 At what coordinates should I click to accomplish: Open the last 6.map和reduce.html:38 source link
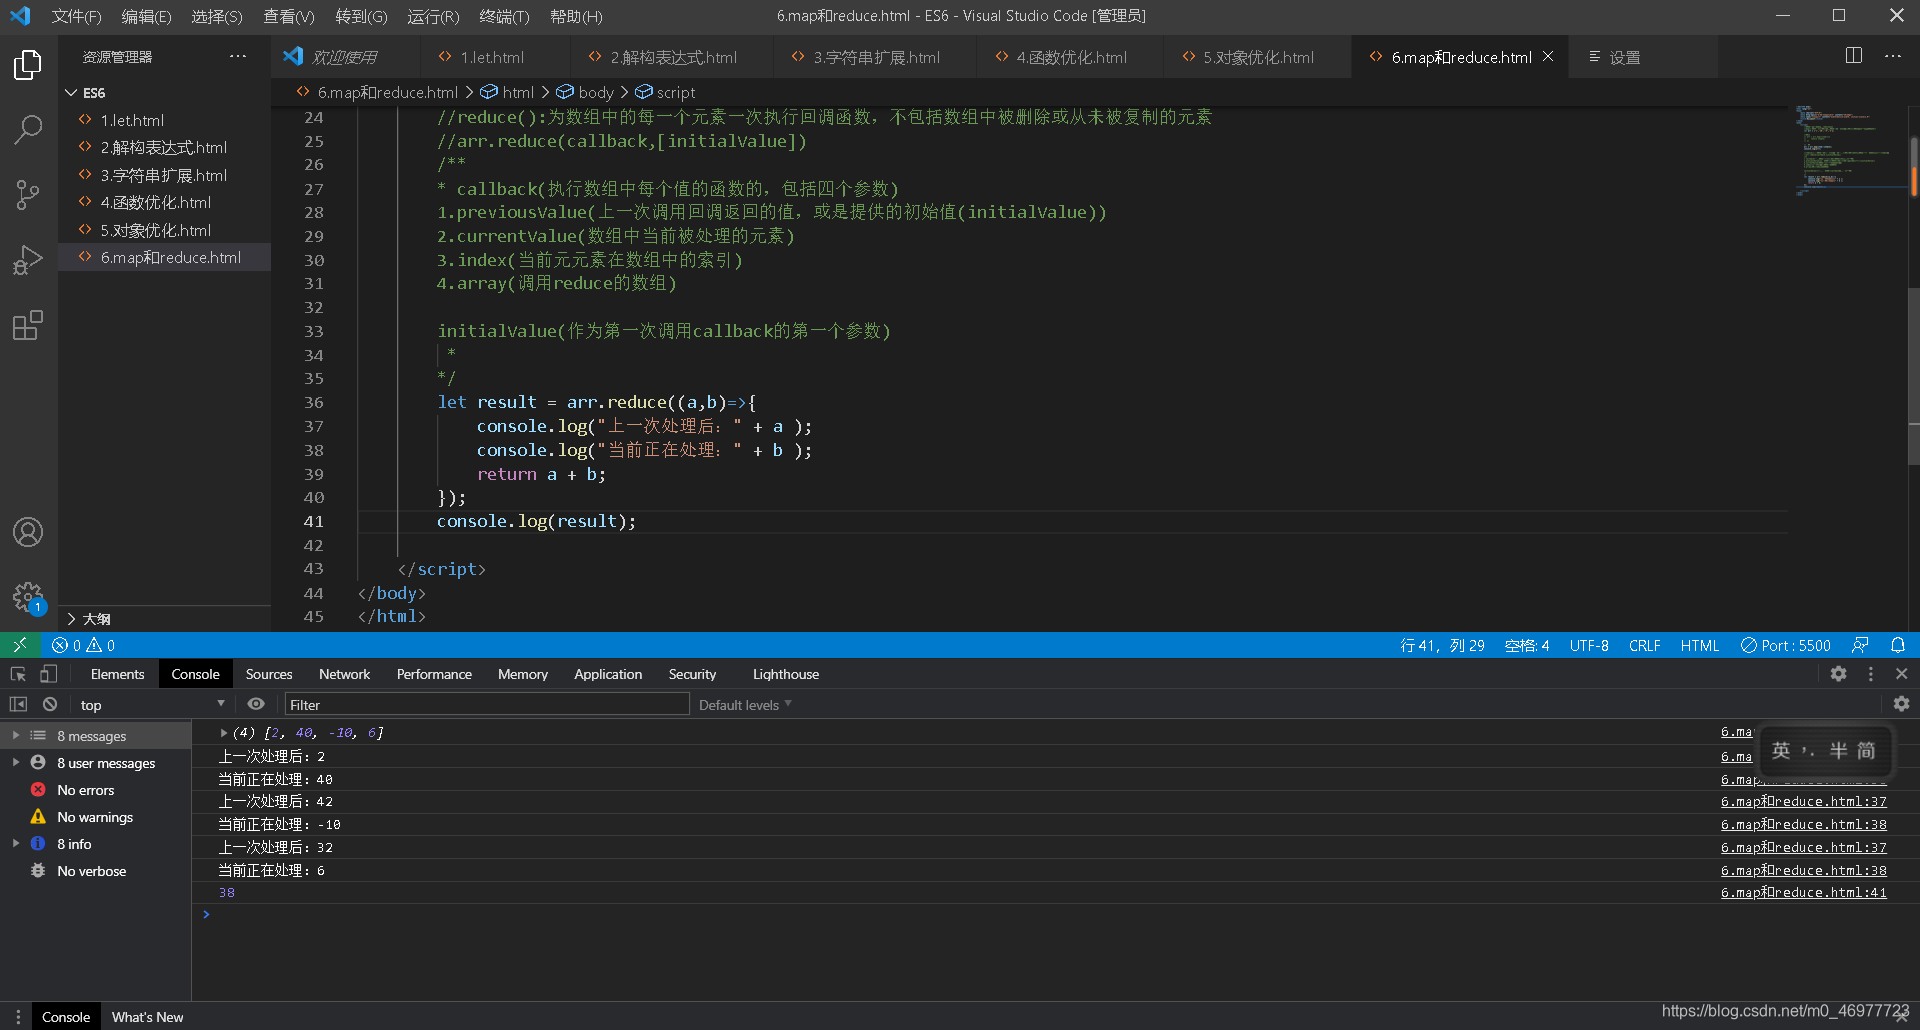point(1804,870)
